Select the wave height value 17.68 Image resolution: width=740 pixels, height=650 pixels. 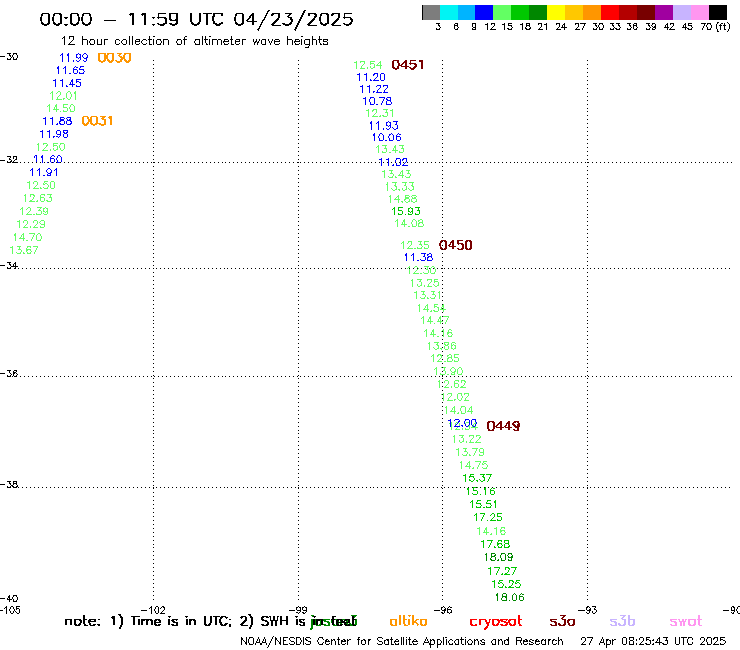tap(495, 544)
